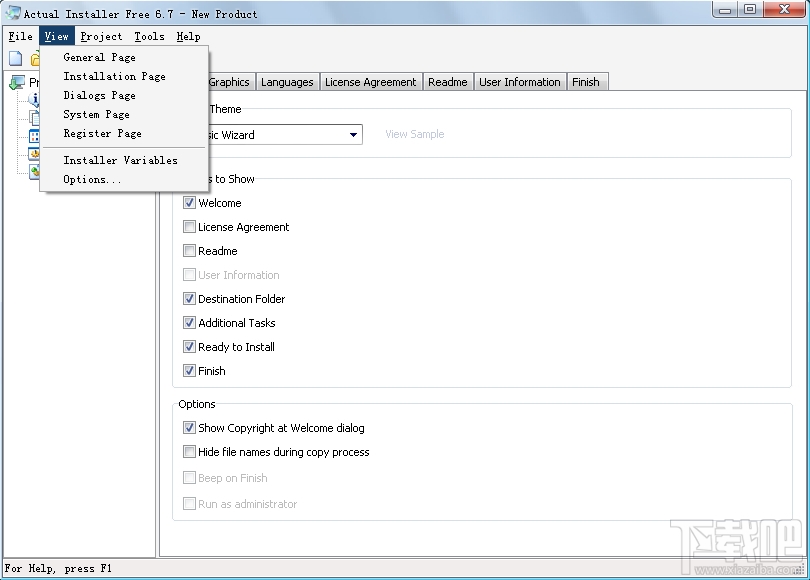Select the Project root computer icon in sidebar
Viewport: 810px width, 580px height.
click(18, 81)
